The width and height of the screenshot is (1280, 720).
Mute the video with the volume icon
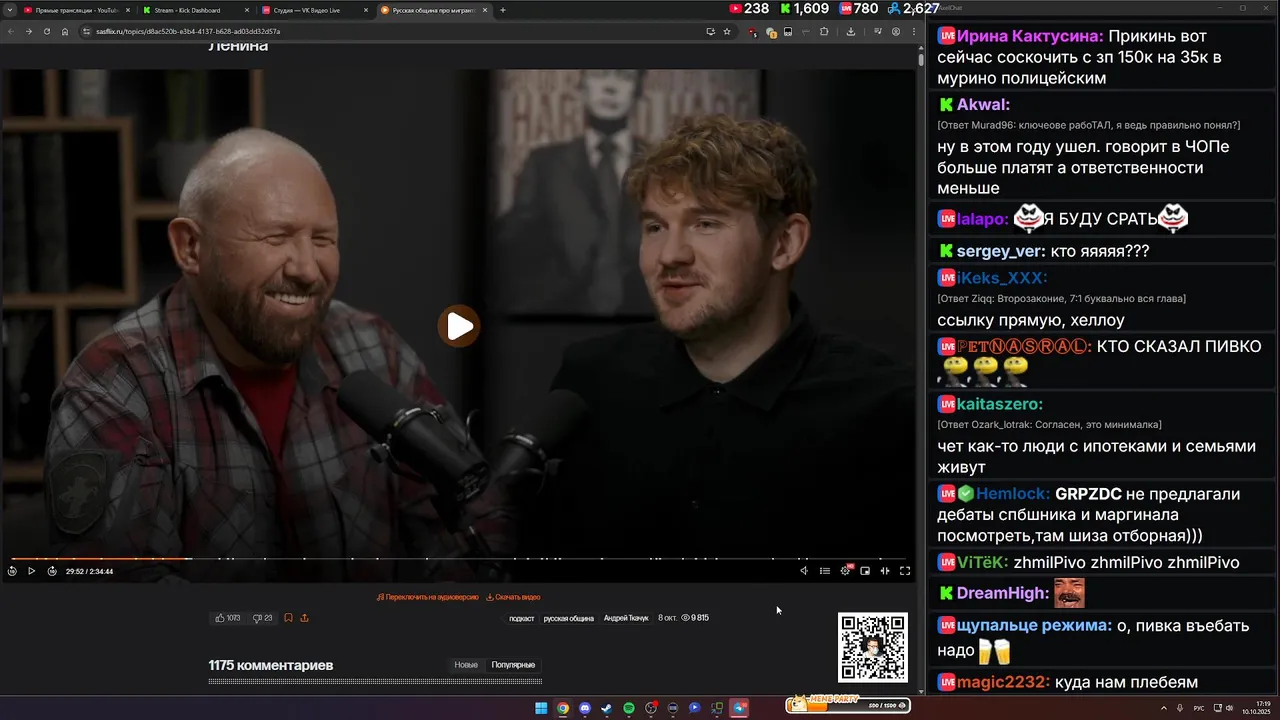coord(804,571)
